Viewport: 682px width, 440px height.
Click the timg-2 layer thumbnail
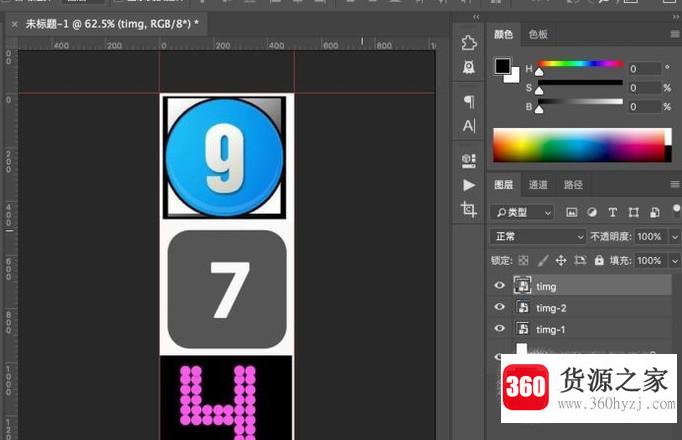(x=522, y=307)
